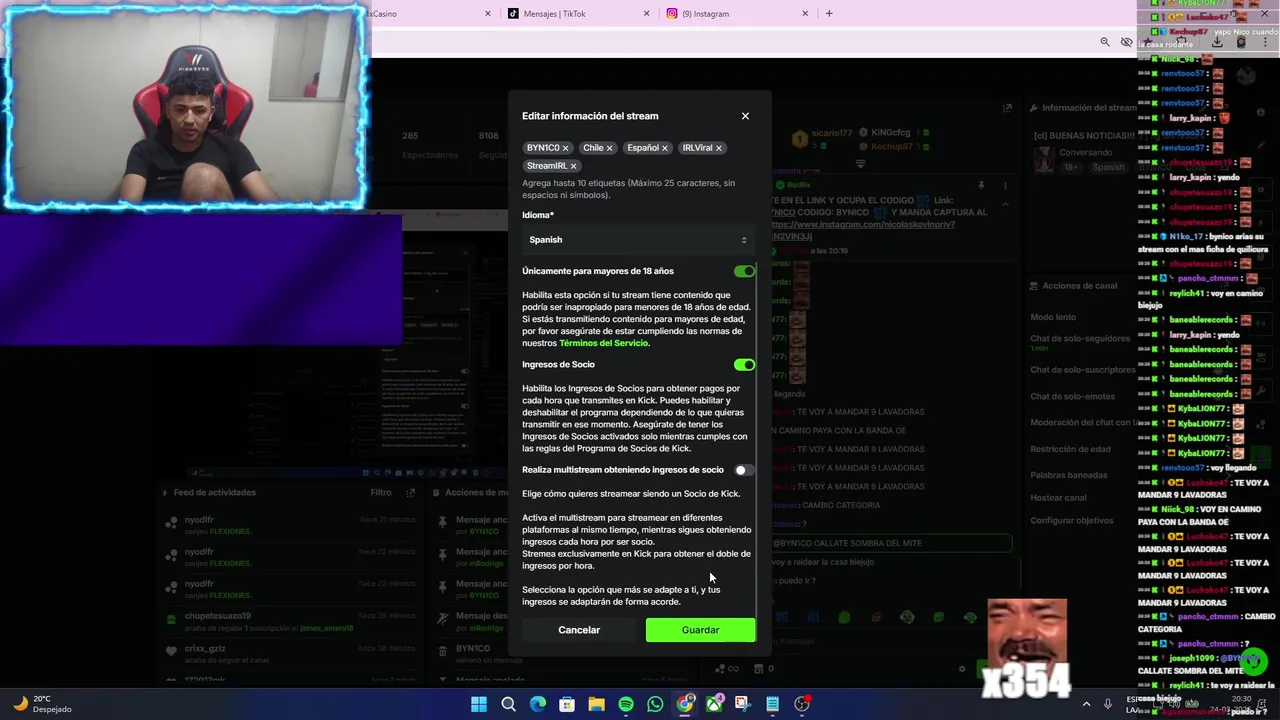Launch Microsoft Edge from taskbar

click(538, 704)
